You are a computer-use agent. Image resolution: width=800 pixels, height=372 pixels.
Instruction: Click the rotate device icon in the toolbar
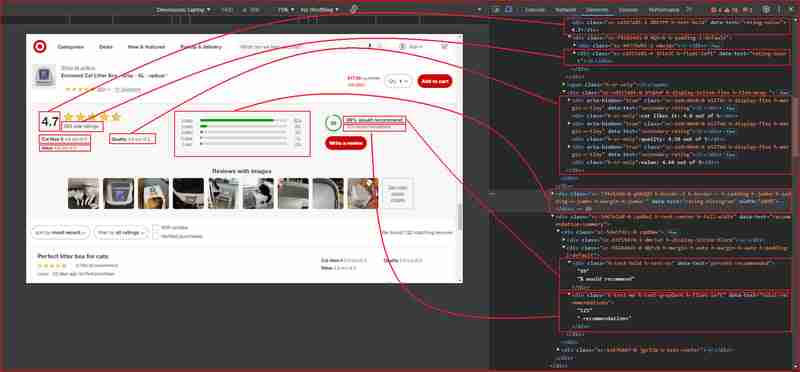pyautogui.click(x=354, y=9)
